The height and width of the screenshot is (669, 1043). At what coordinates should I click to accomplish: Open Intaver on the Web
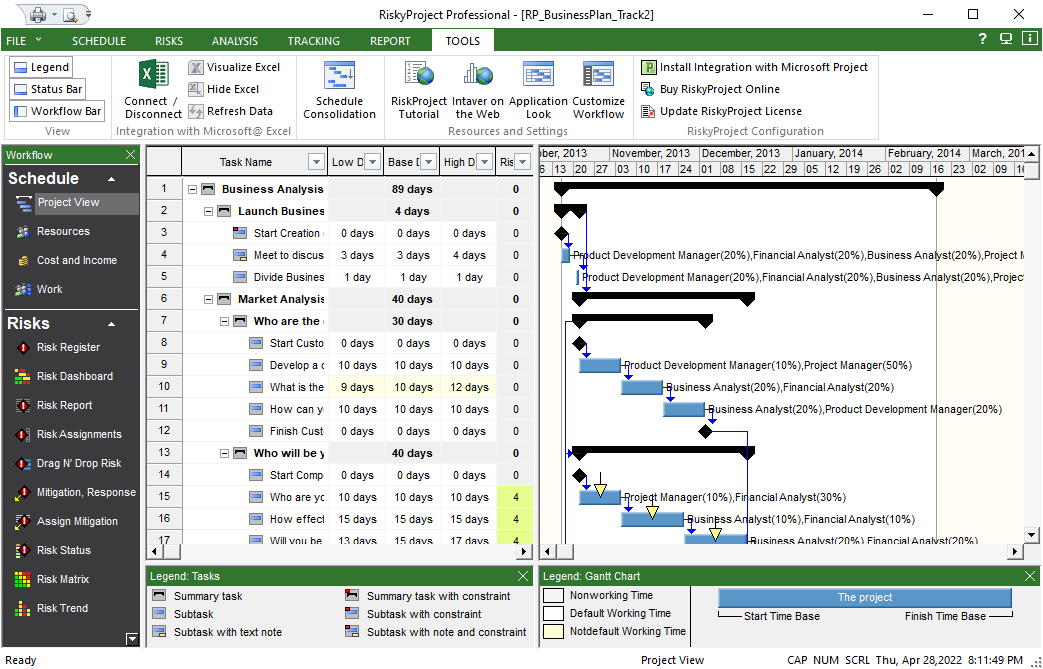(x=478, y=90)
